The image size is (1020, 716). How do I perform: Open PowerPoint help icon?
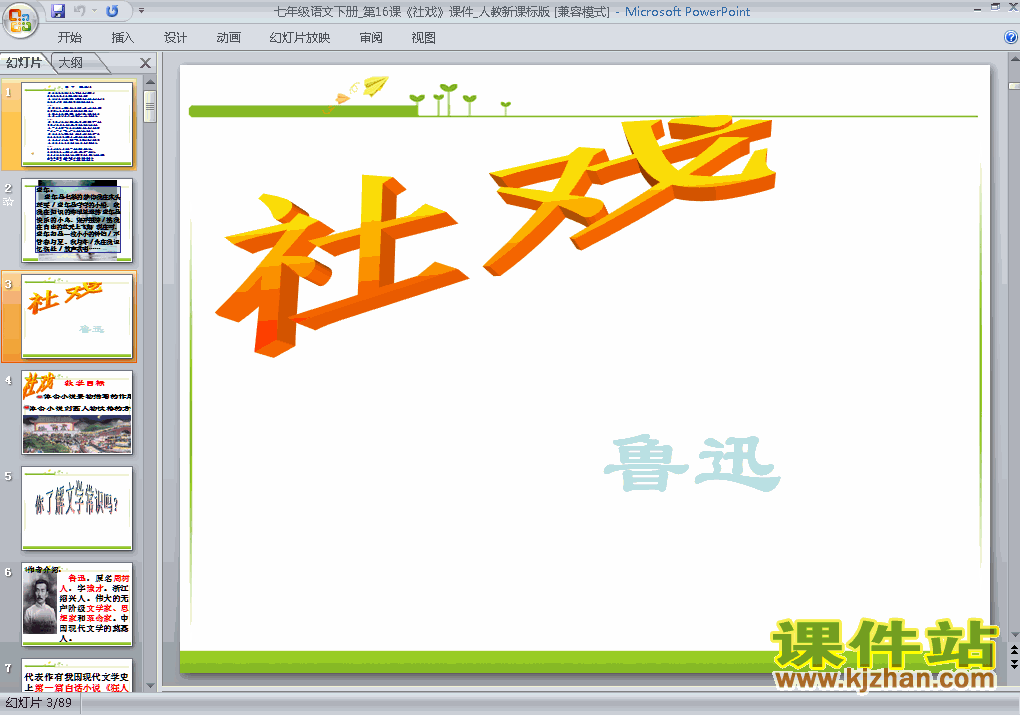[x=1012, y=38]
